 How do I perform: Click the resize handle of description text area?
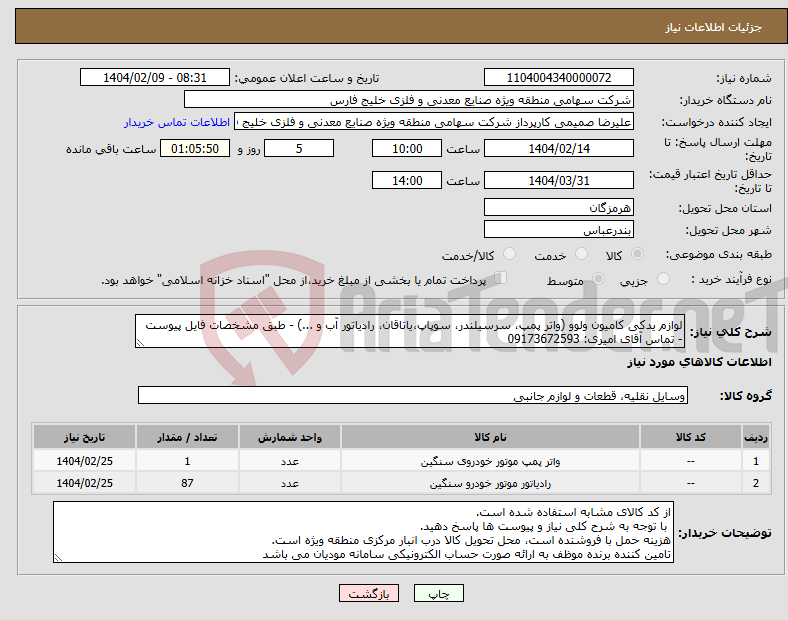click(x=140, y=343)
